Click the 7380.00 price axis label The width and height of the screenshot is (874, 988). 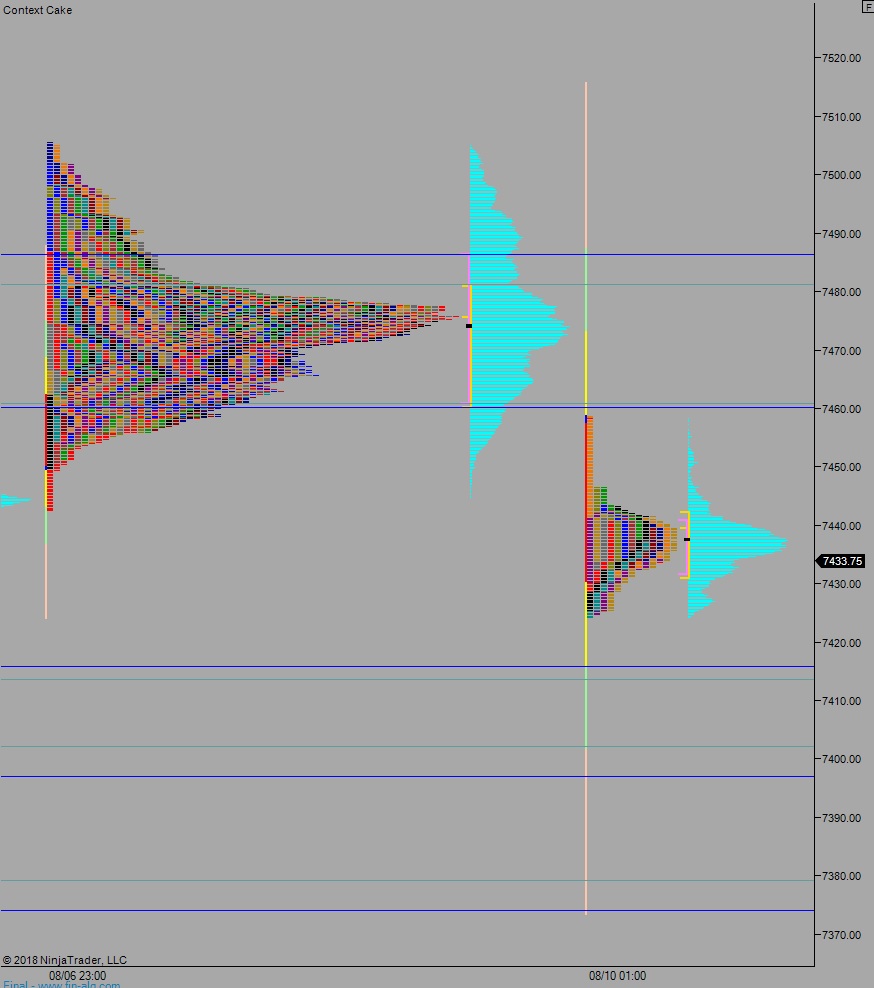coord(841,876)
